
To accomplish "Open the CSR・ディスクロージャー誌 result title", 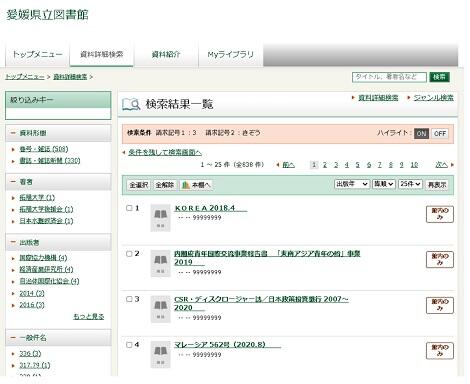I will [x=261, y=303].
